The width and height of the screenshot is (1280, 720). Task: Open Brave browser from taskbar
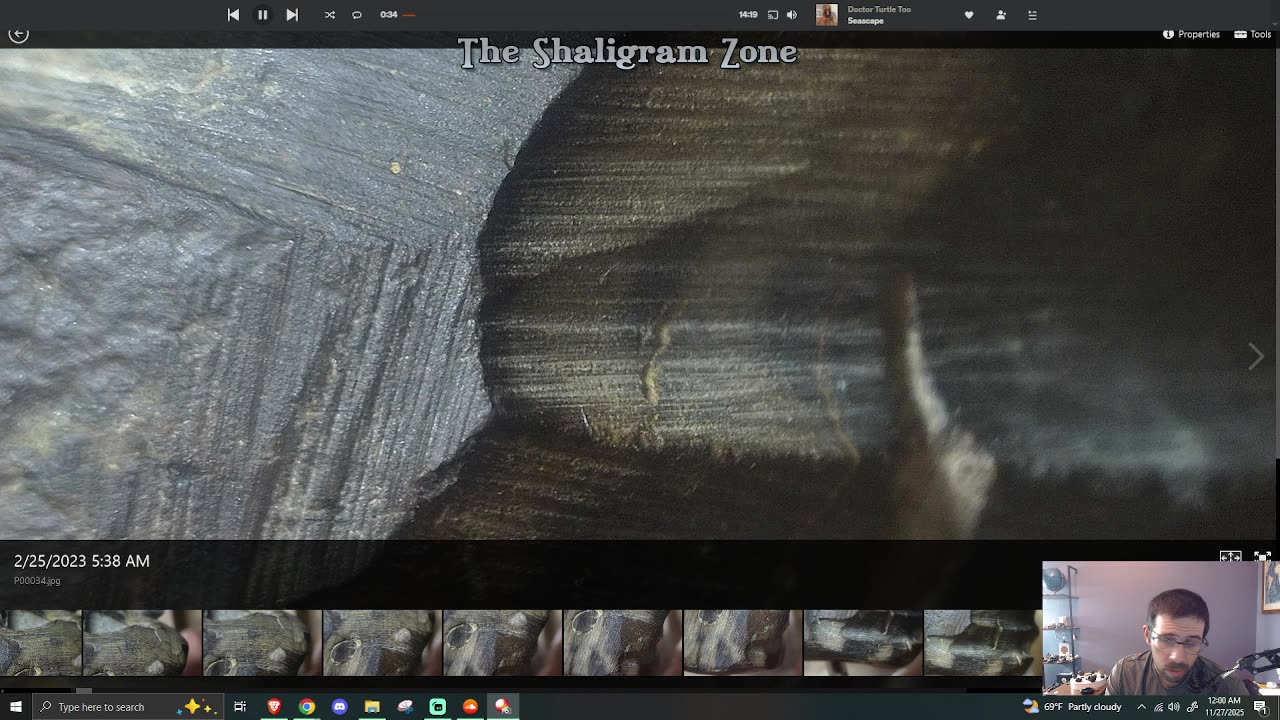point(274,707)
